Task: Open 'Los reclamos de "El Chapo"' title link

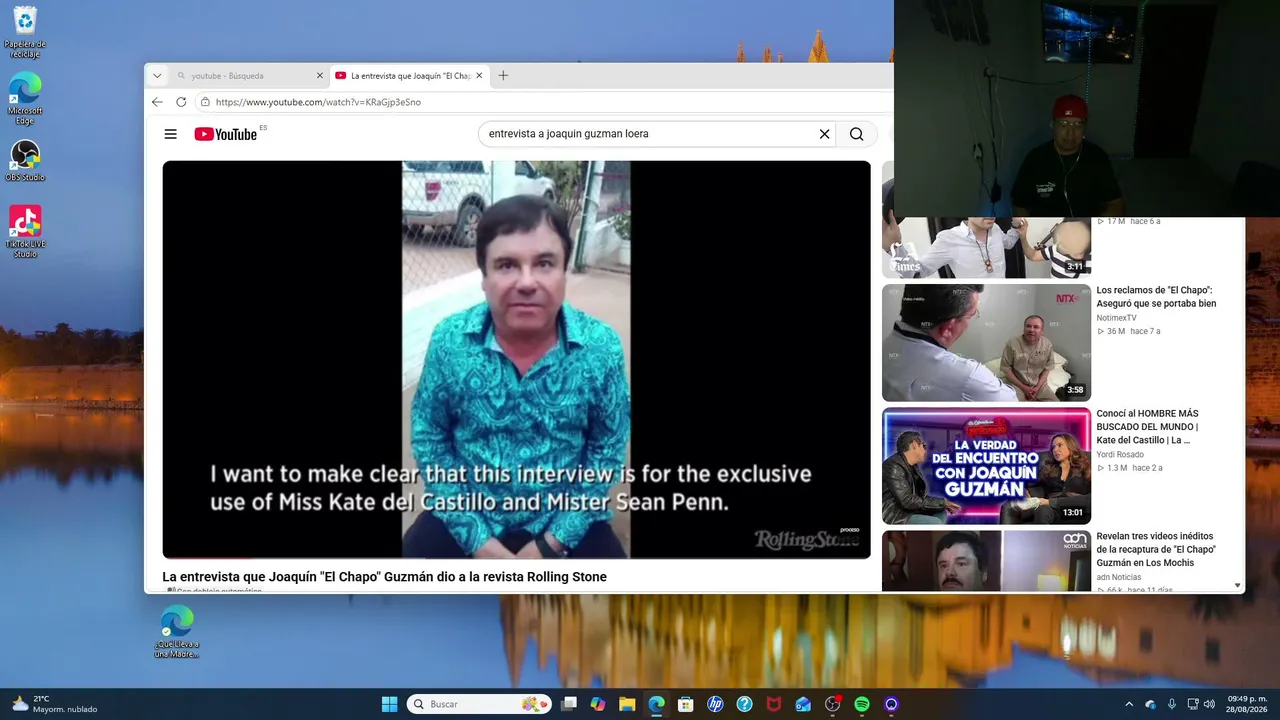Action: 1156,297
